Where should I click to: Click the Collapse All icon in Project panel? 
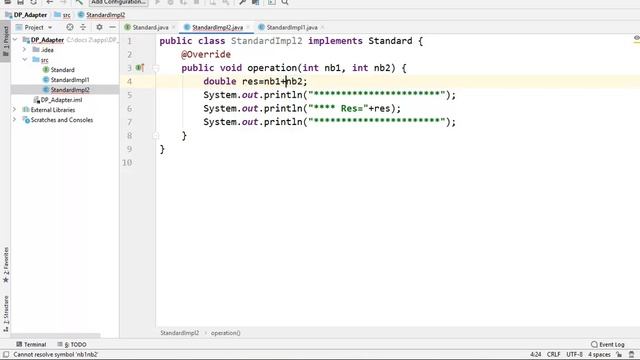[x=83, y=27]
